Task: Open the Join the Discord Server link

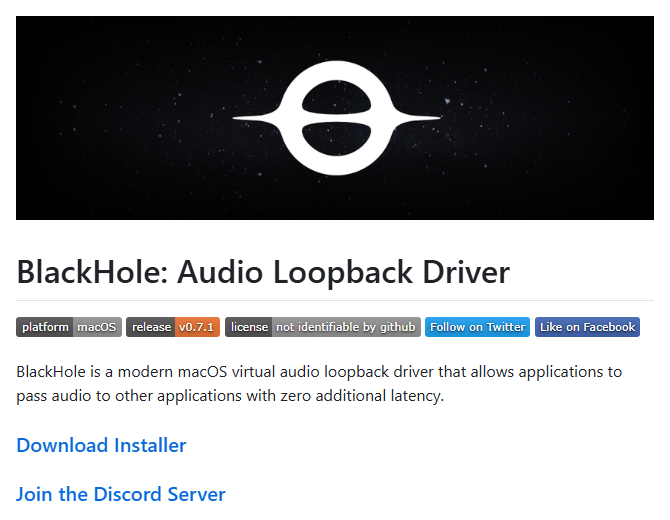Action: tap(120, 494)
